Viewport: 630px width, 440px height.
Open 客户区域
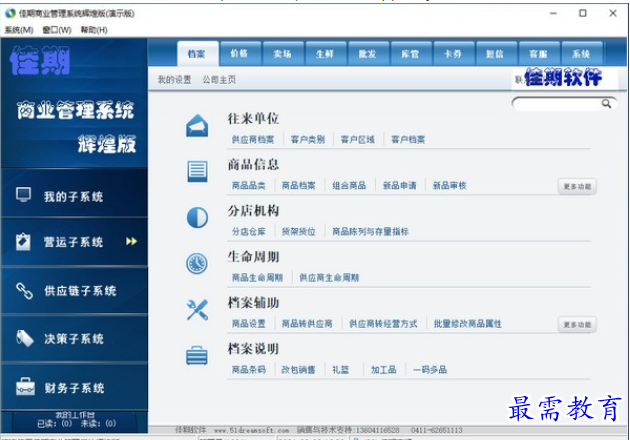click(358, 139)
